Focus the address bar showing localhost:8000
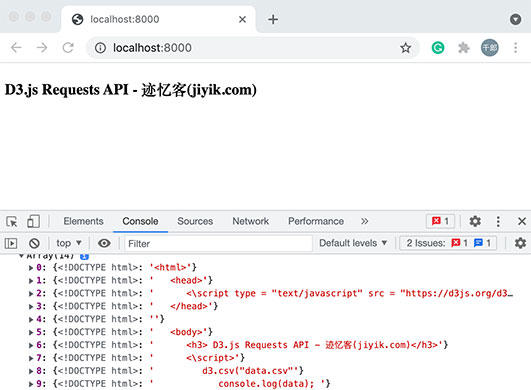Screen dimensions: 531x390 (x=254, y=48)
